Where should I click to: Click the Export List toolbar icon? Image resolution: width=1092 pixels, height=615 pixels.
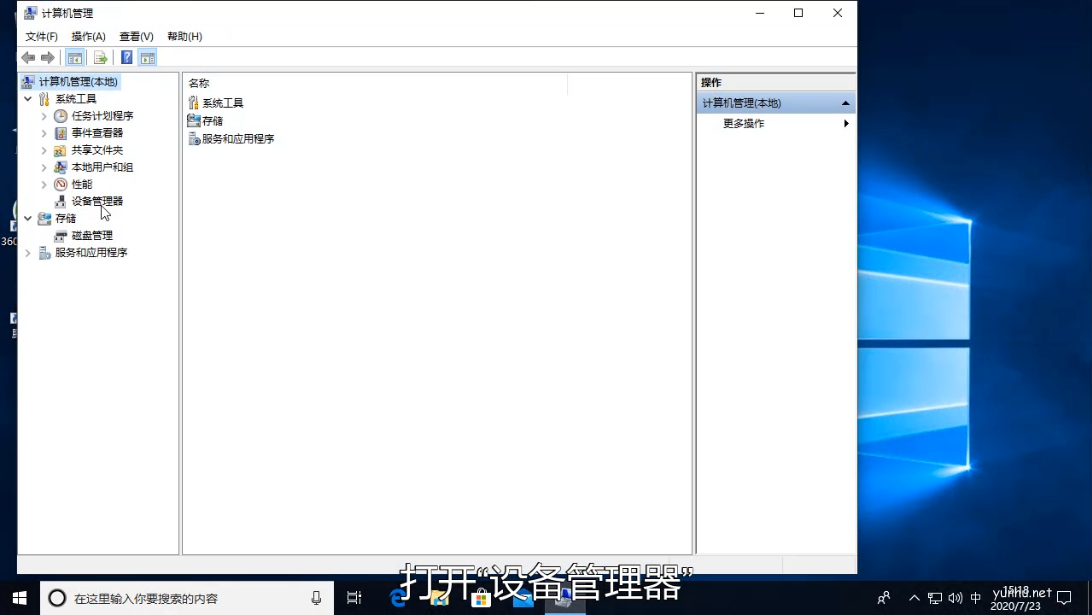[100, 58]
